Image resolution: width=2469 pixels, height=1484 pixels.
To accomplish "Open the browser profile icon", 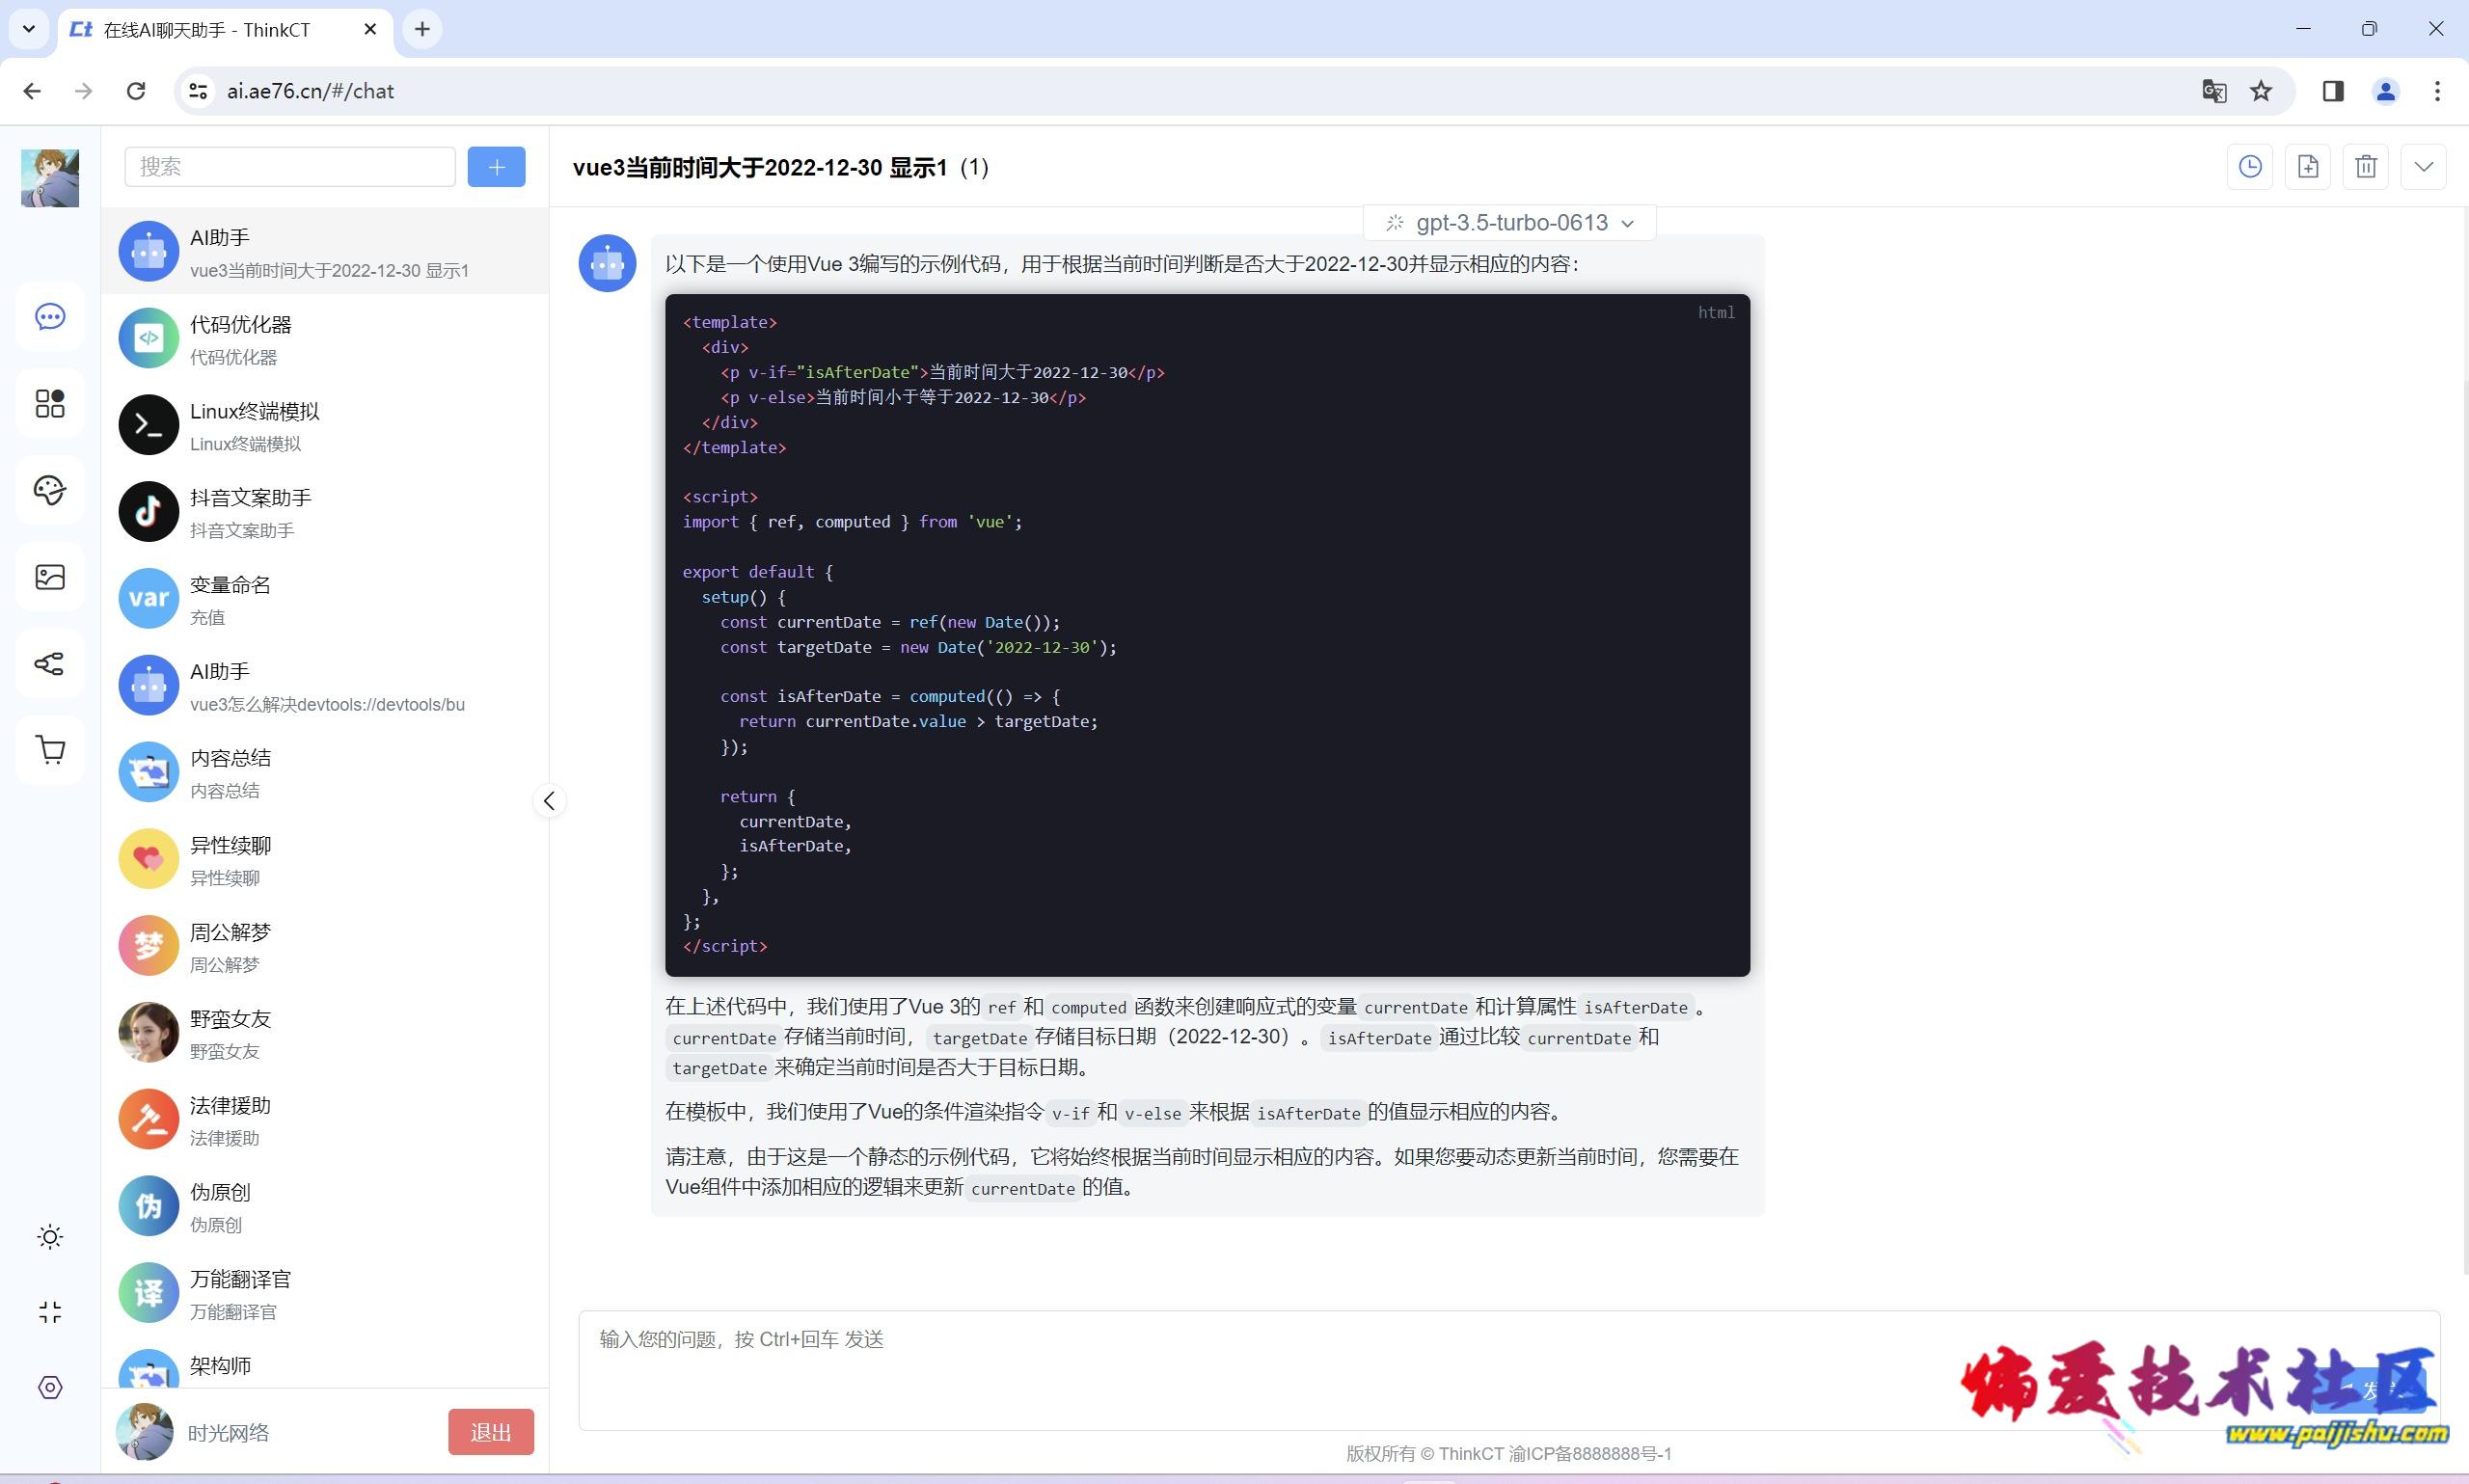I will pos(2386,91).
